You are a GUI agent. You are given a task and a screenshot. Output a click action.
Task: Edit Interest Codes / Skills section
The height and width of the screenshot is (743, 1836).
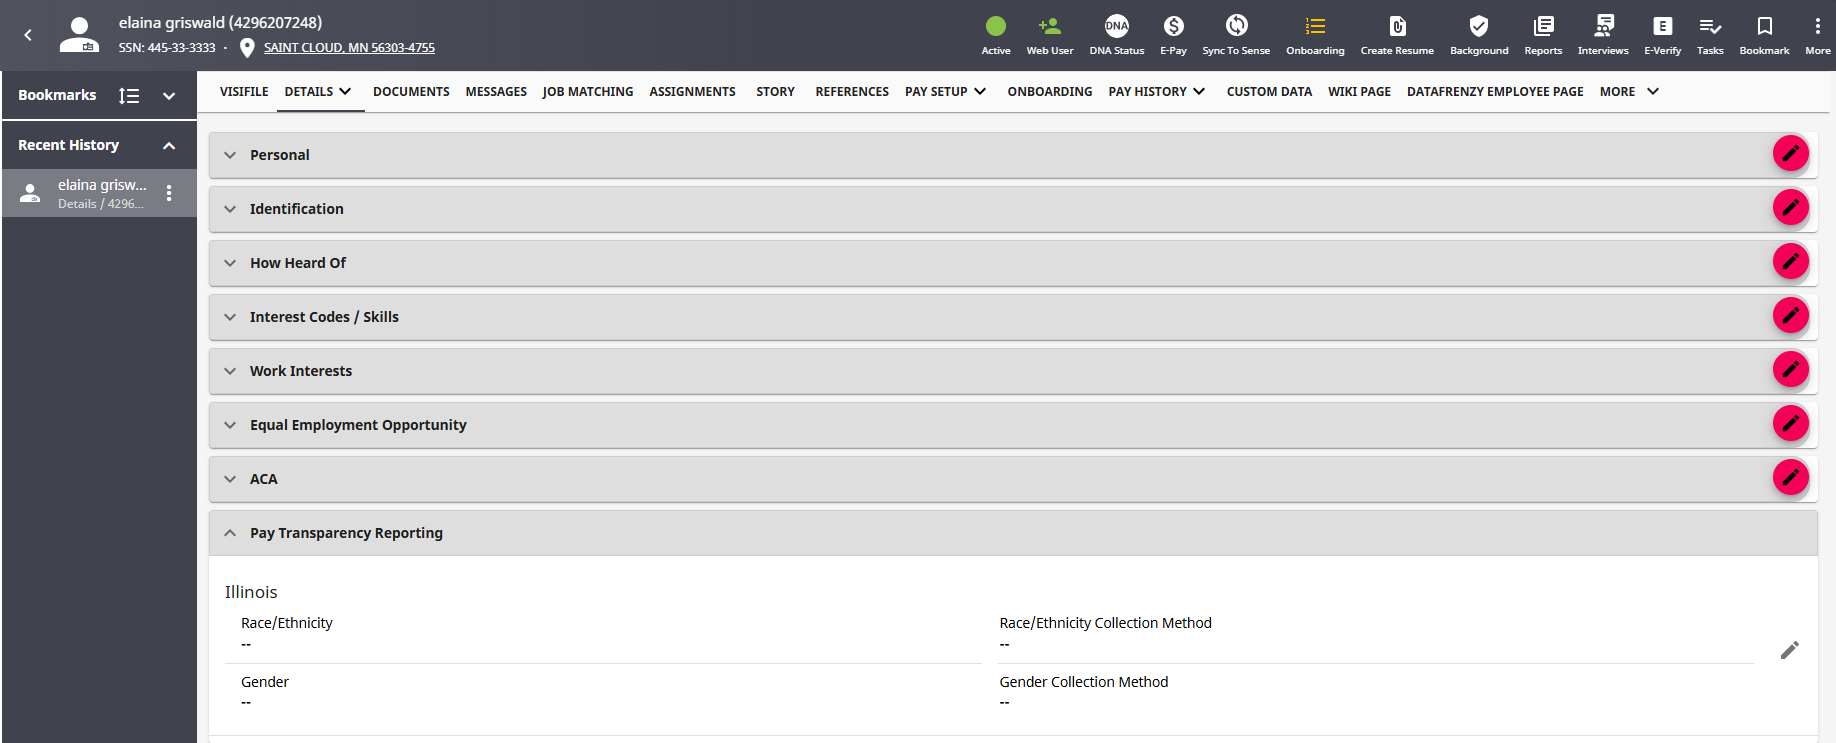pyautogui.click(x=1790, y=316)
